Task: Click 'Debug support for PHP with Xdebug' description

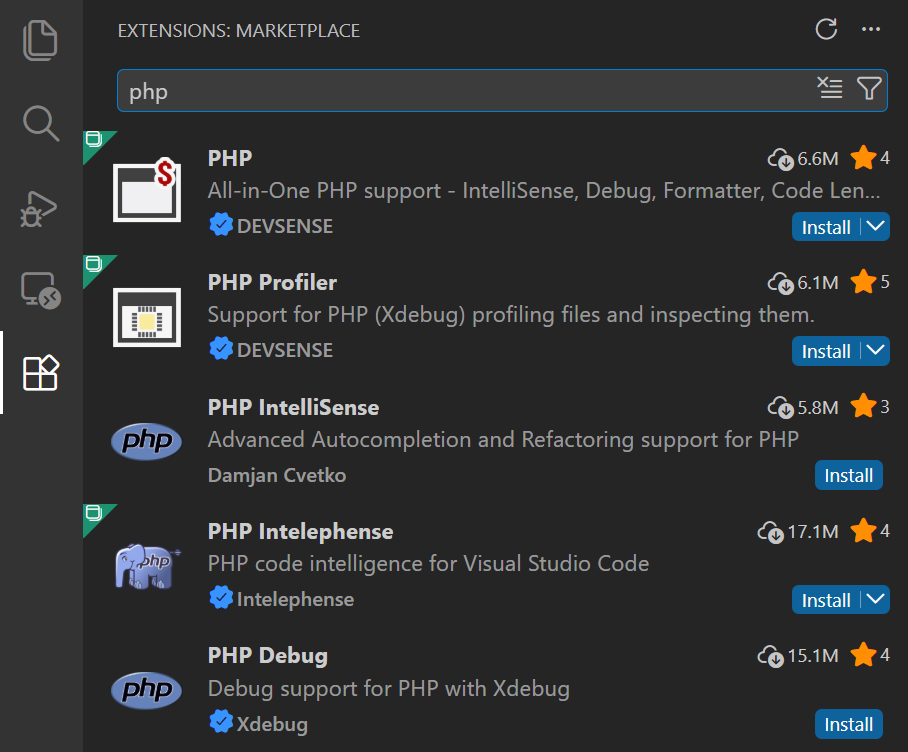Action: 389,689
